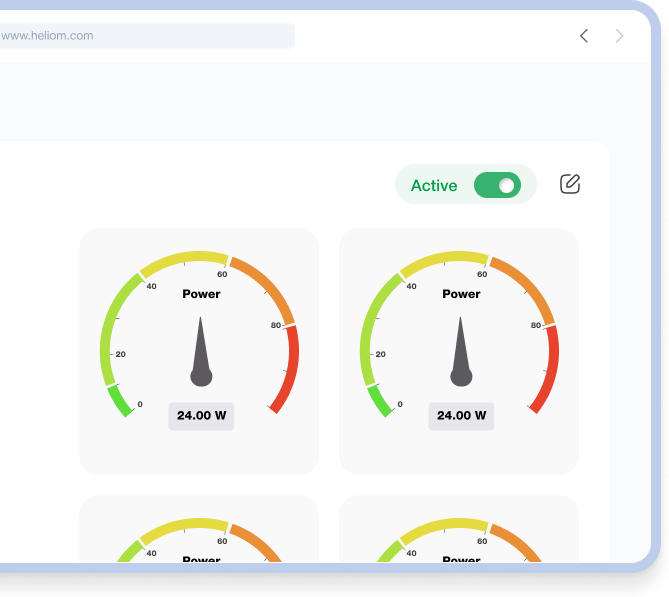669x597 pixels.
Task: Click the green Active status label
Action: [434, 185]
